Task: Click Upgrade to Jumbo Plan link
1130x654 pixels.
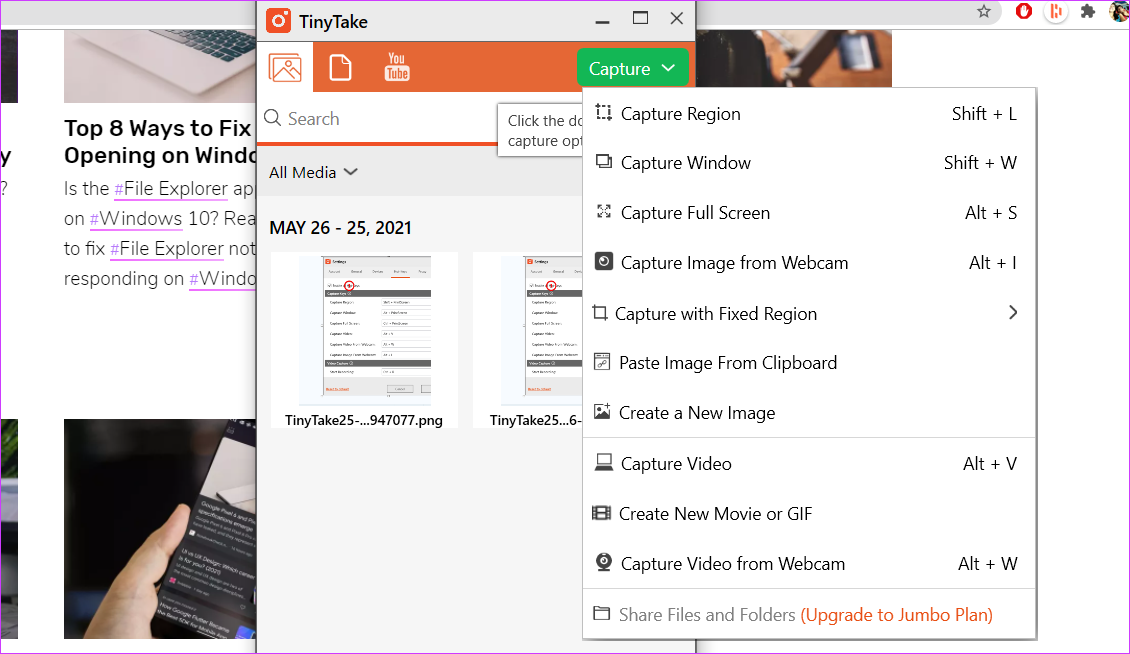Action: click(897, 614)
